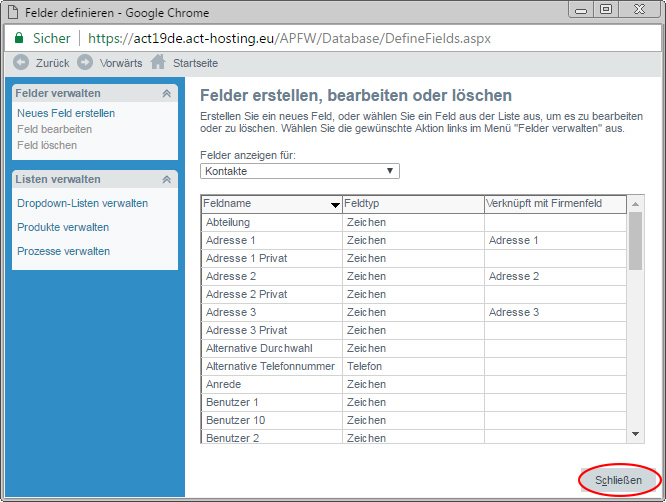Click the Zurück text label
This screenshot has width=666, height=502.
pos(52,63)
